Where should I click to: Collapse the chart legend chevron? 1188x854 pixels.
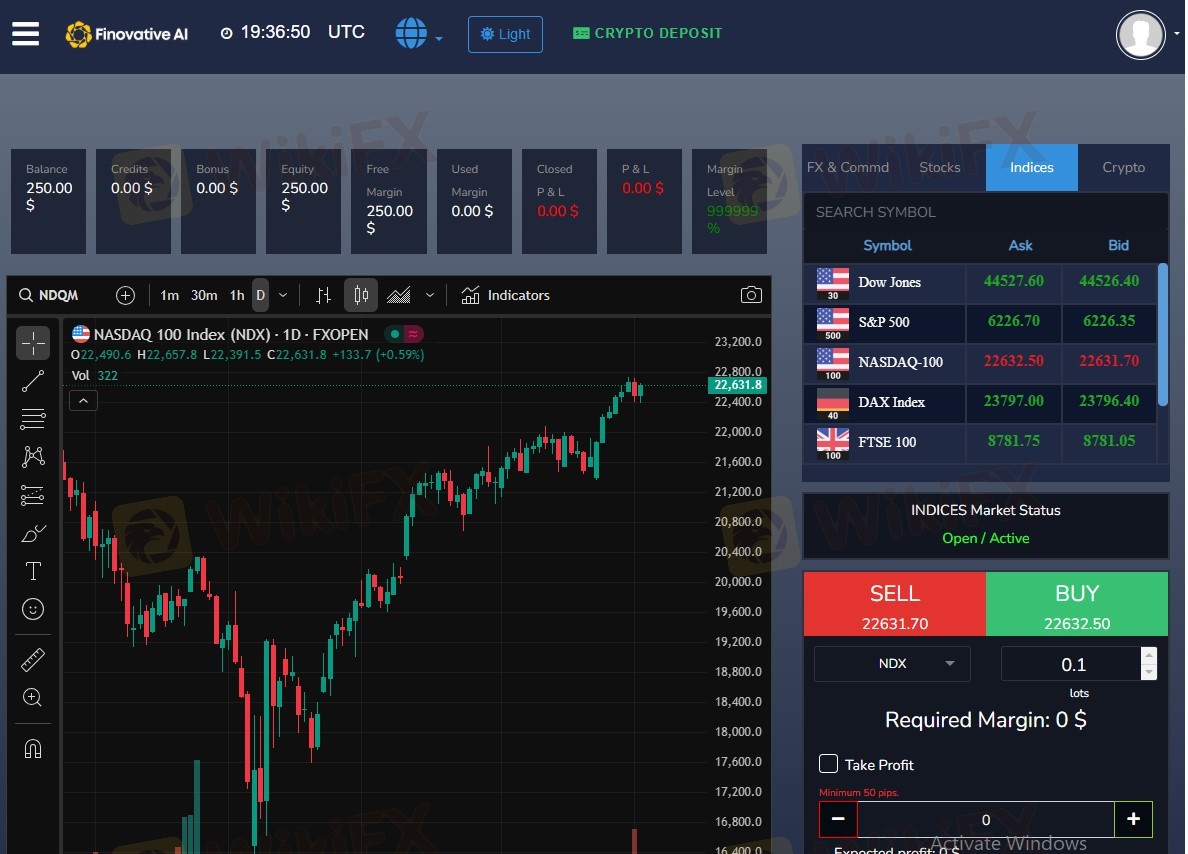84,401
